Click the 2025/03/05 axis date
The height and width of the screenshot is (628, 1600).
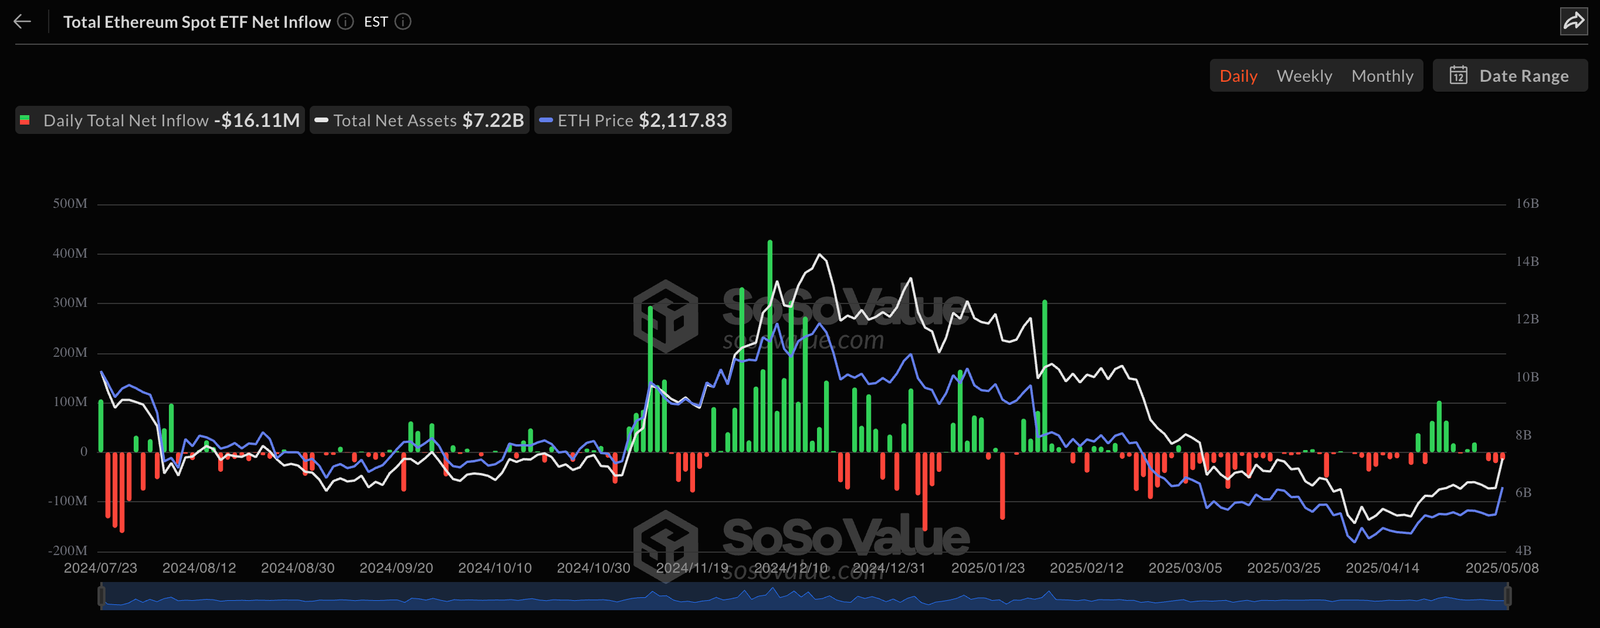(1185, 568)
